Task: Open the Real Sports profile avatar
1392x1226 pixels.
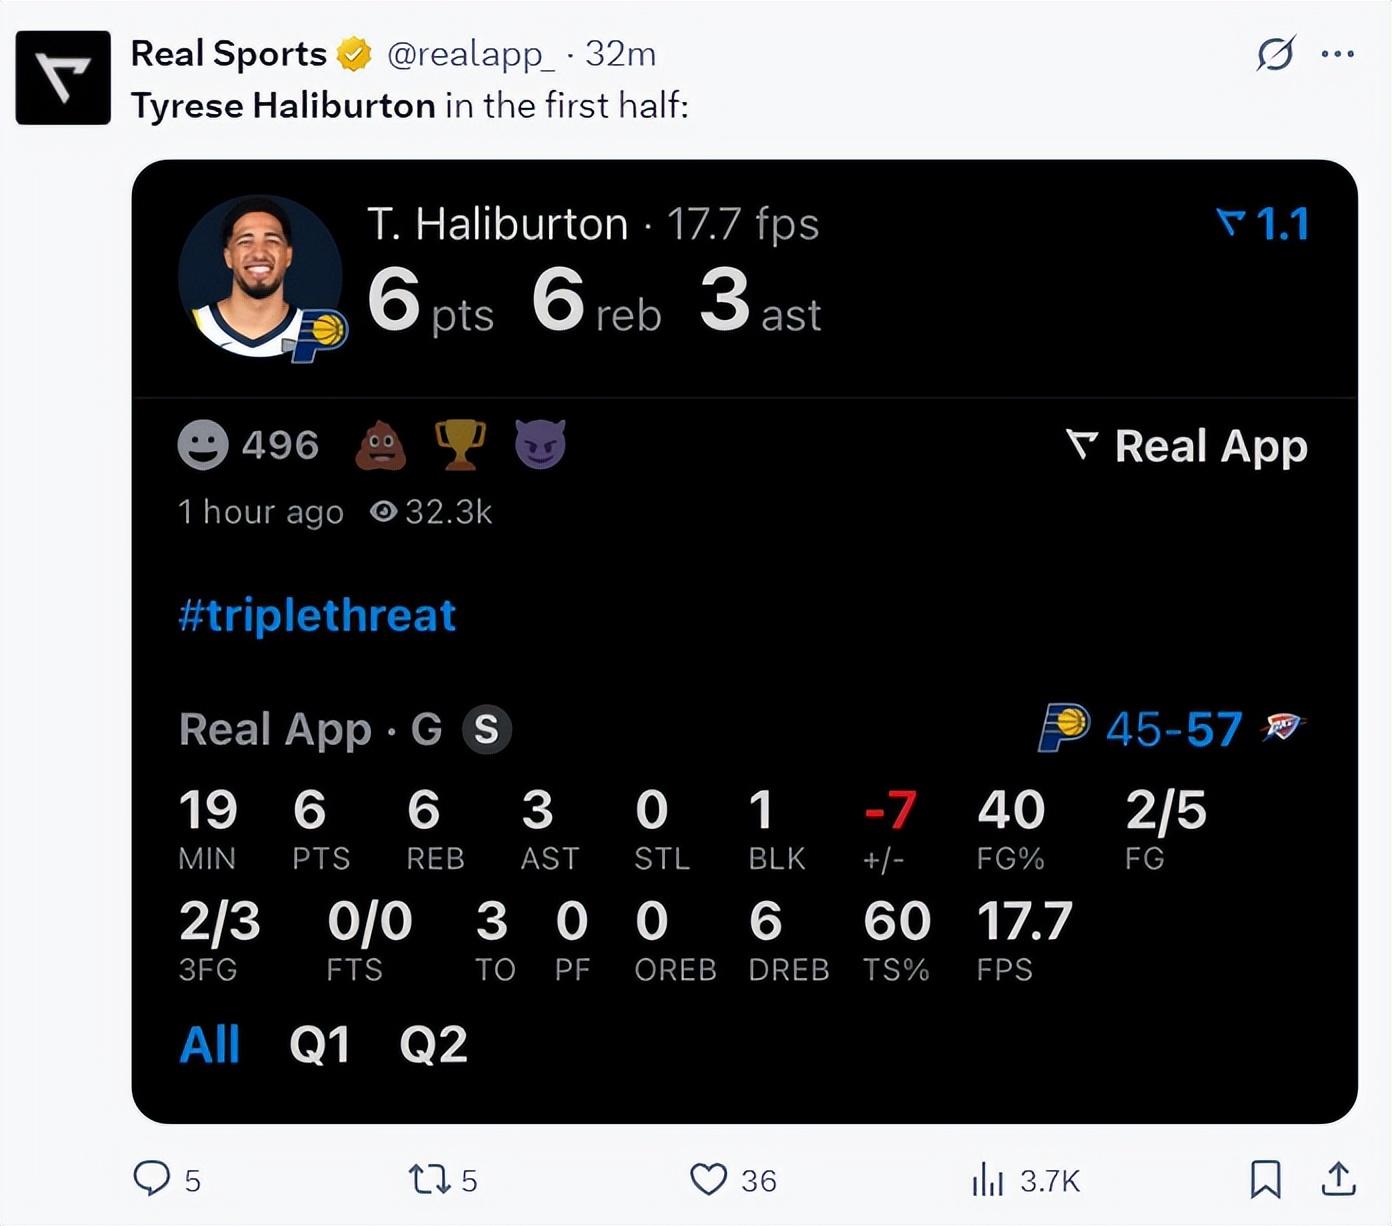Action: (x=63, y=78)
